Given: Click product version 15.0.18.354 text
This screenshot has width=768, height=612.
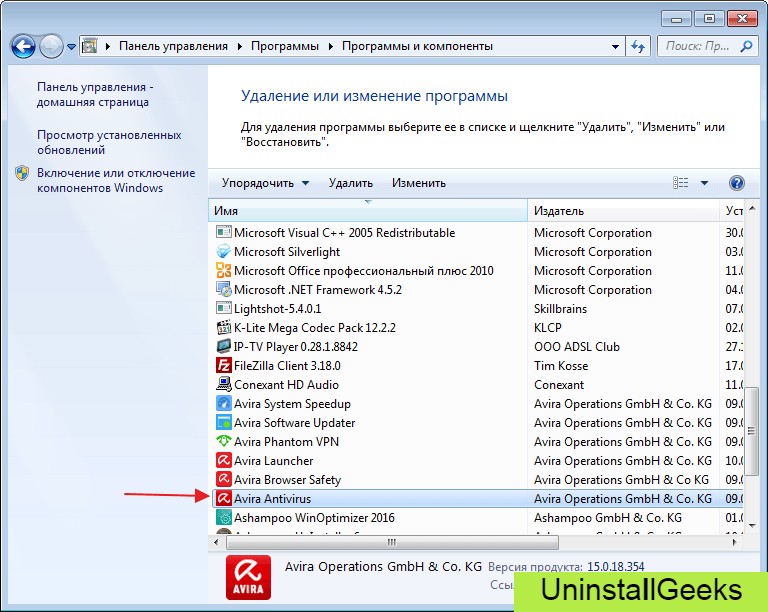Looking at the screenshot, I should pyautogui.click(x=616, y=567).
